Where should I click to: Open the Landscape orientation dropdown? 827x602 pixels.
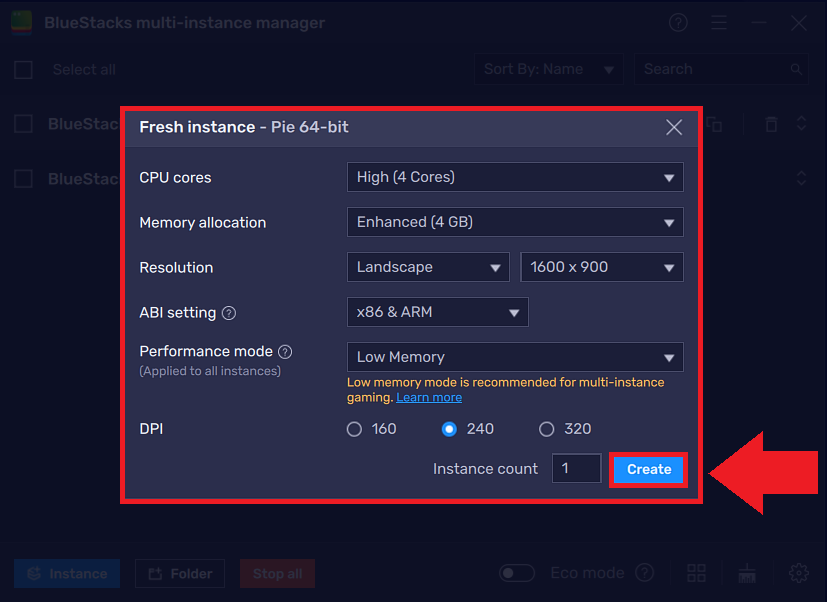pyautogui.click(x=428, y=267)
